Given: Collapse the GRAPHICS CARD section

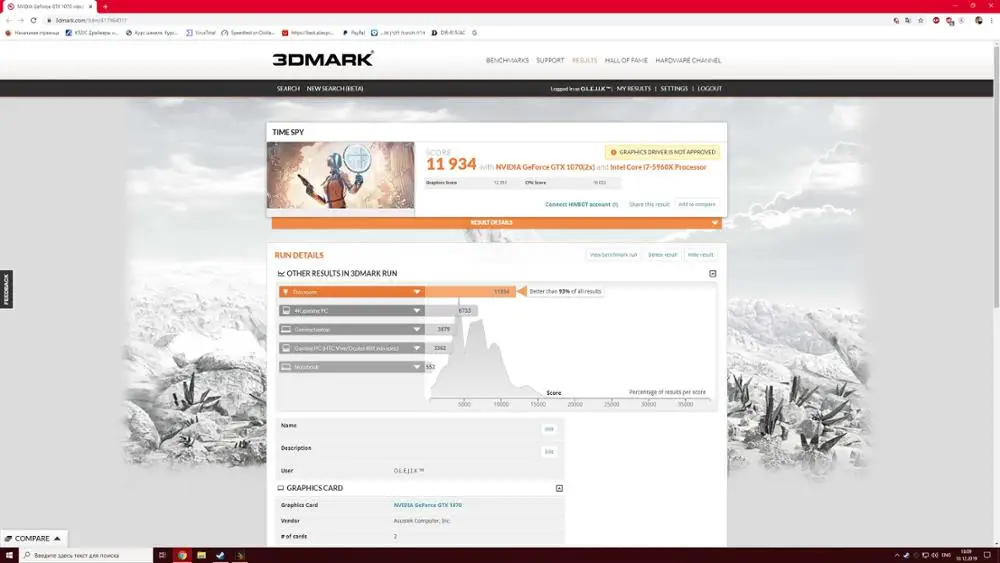Looking at the screenshot, I should [x=559, y=488].
